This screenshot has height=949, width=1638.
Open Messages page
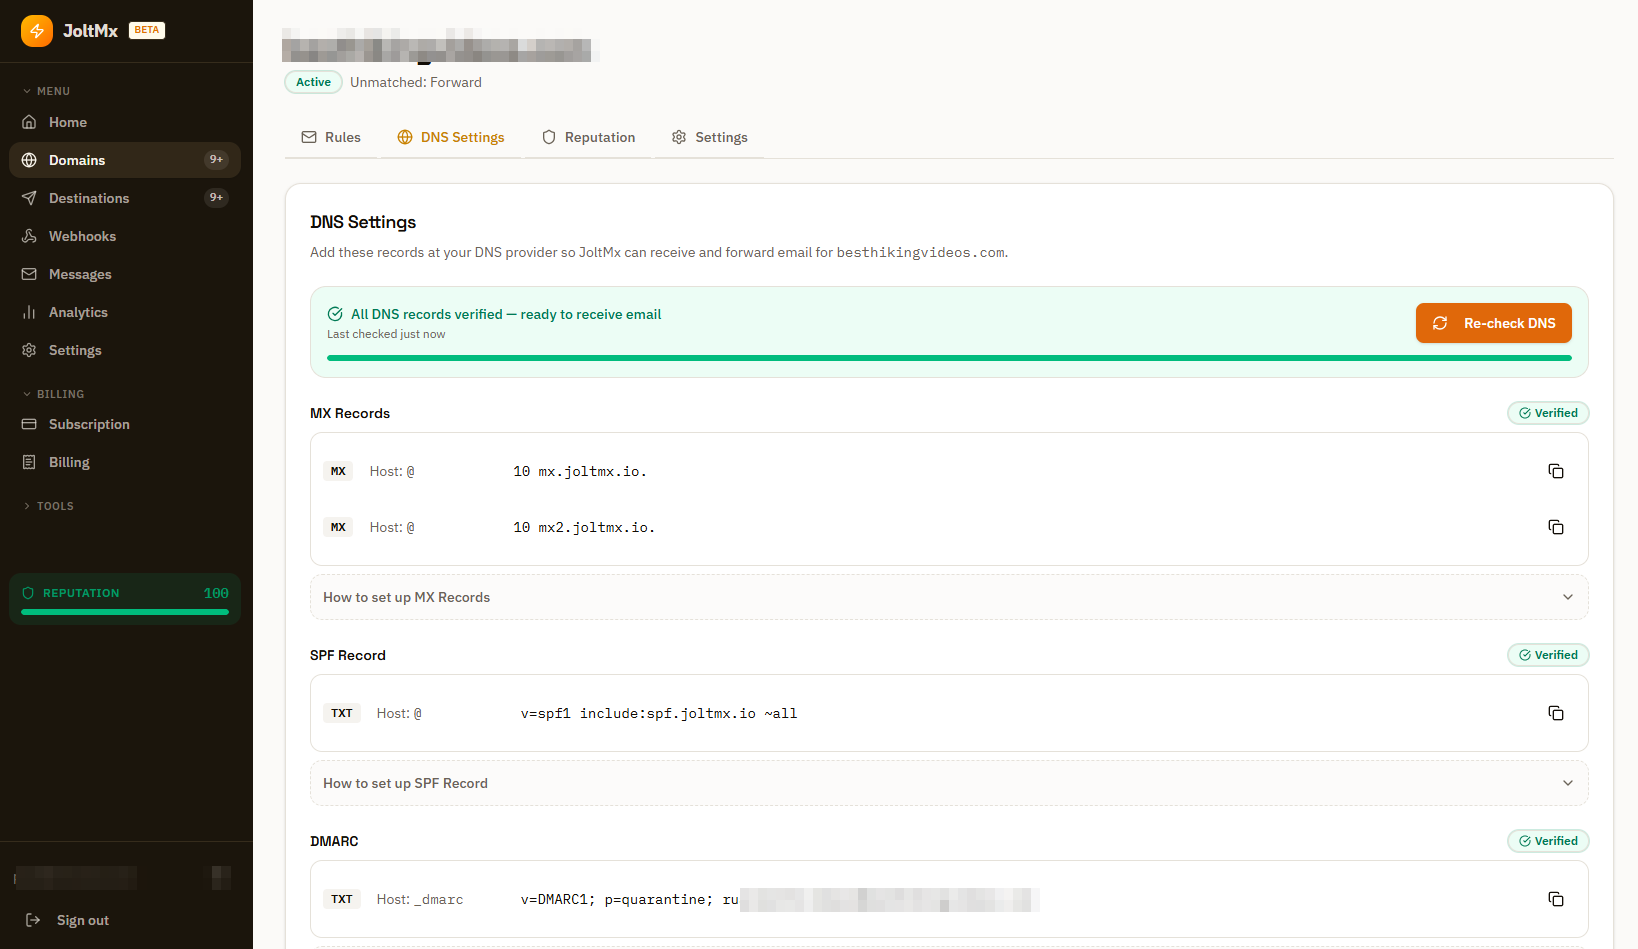click(x=125, y=274)
